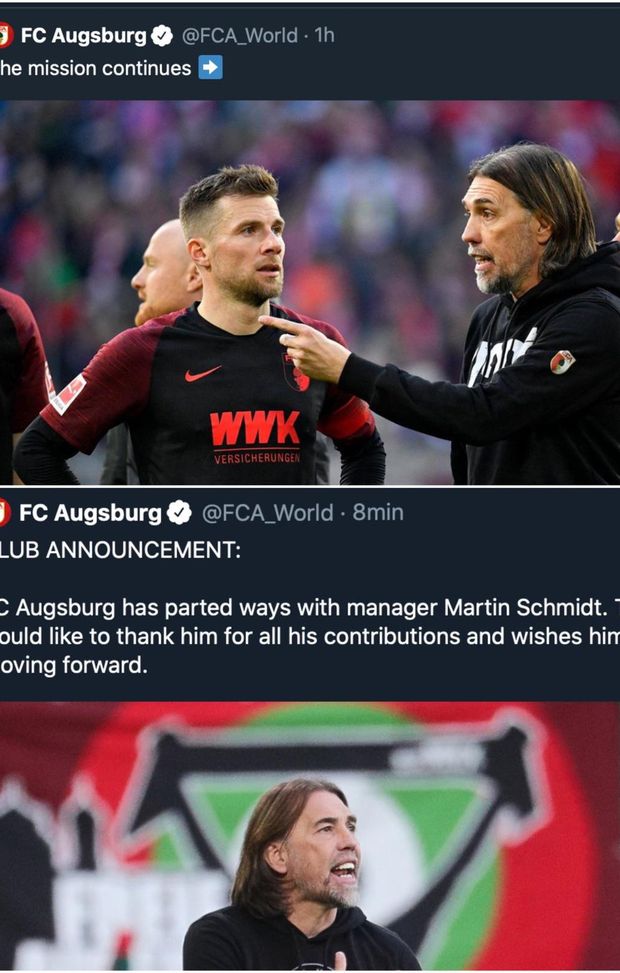Click the Nike swoosh on the player's jersey
Viewport: 620px width, 973px height.
pyautogui.click(x=202, y=374)
